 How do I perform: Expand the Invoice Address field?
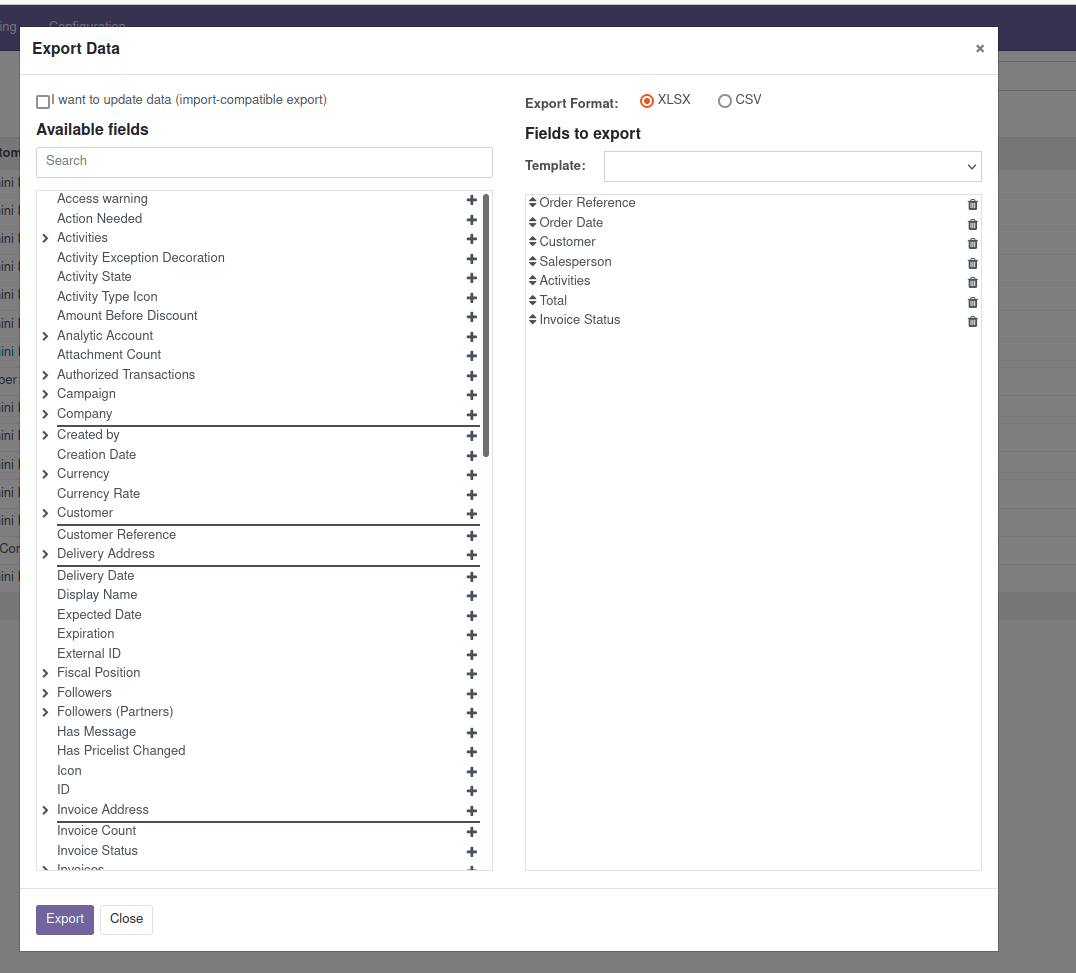pos(45,810)
